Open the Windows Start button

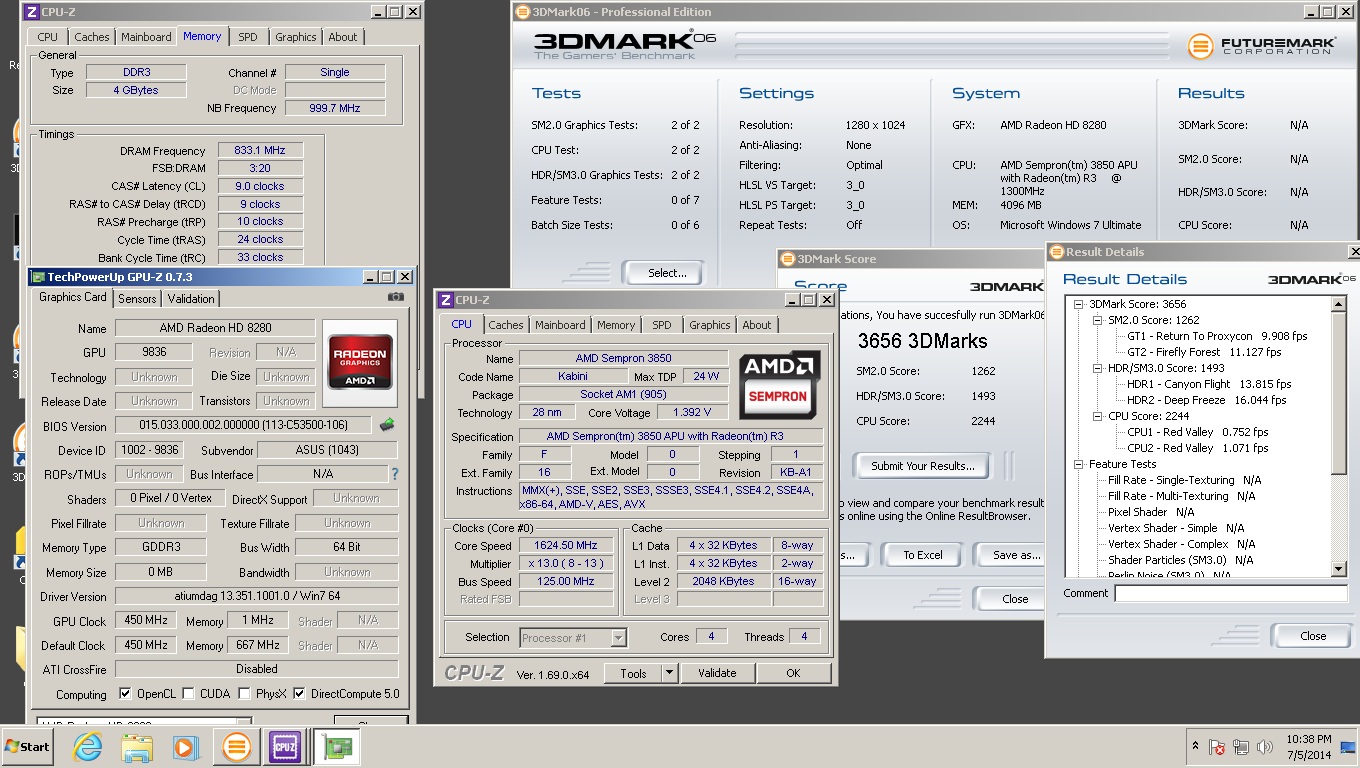[27, 747]
